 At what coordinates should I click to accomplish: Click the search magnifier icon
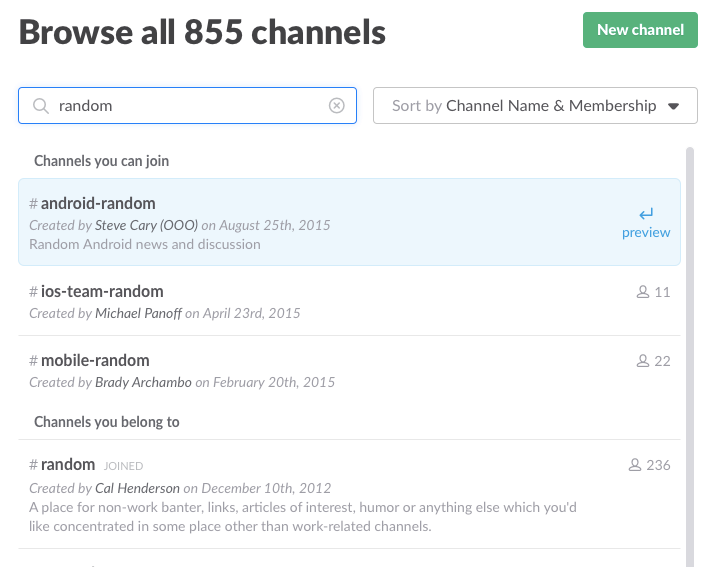point(41,106)
